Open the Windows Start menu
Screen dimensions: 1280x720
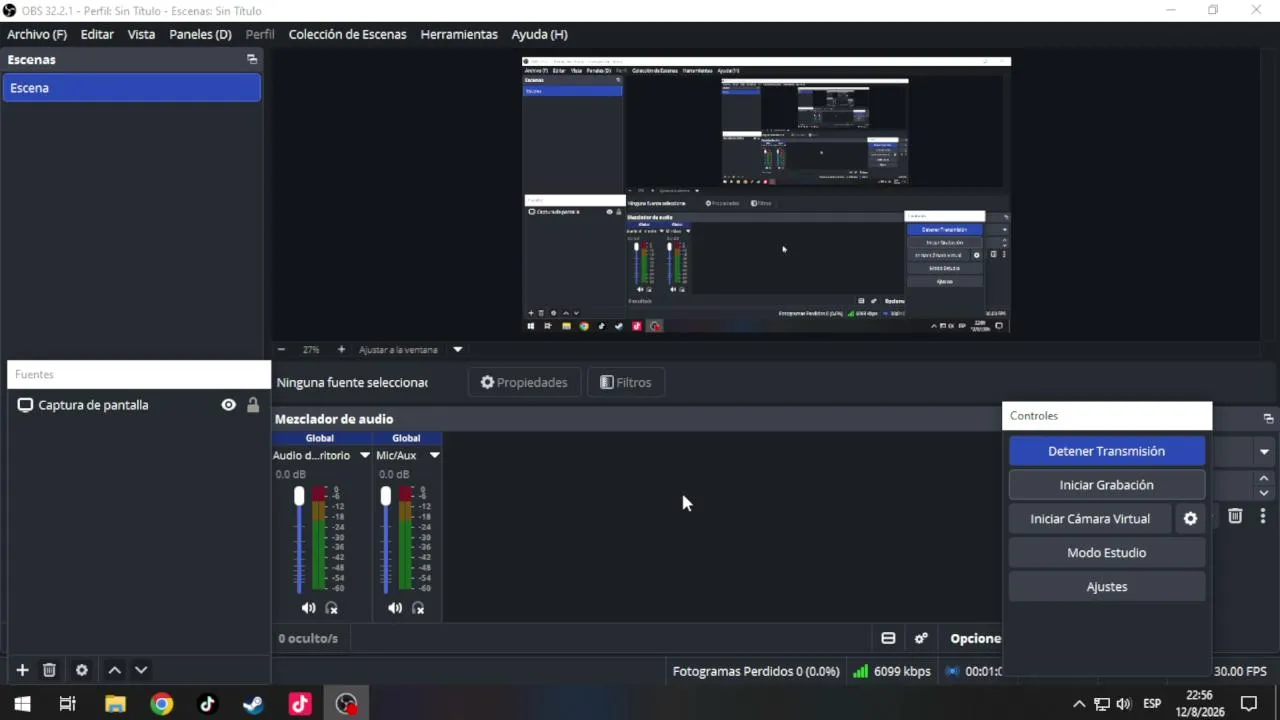point(22,704)
